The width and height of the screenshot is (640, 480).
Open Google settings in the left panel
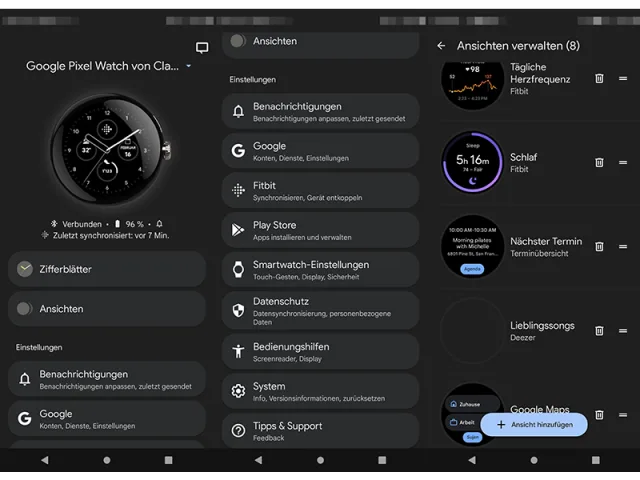click(107, 419)
